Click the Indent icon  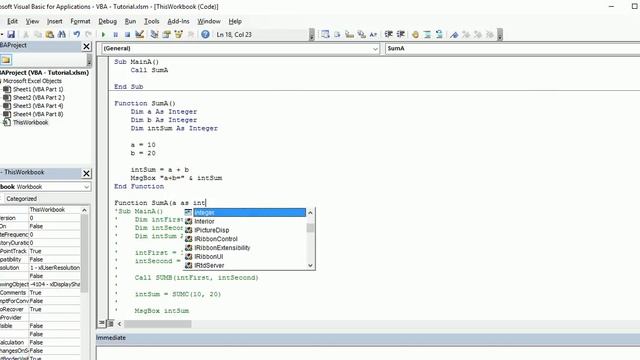(389, 35)
